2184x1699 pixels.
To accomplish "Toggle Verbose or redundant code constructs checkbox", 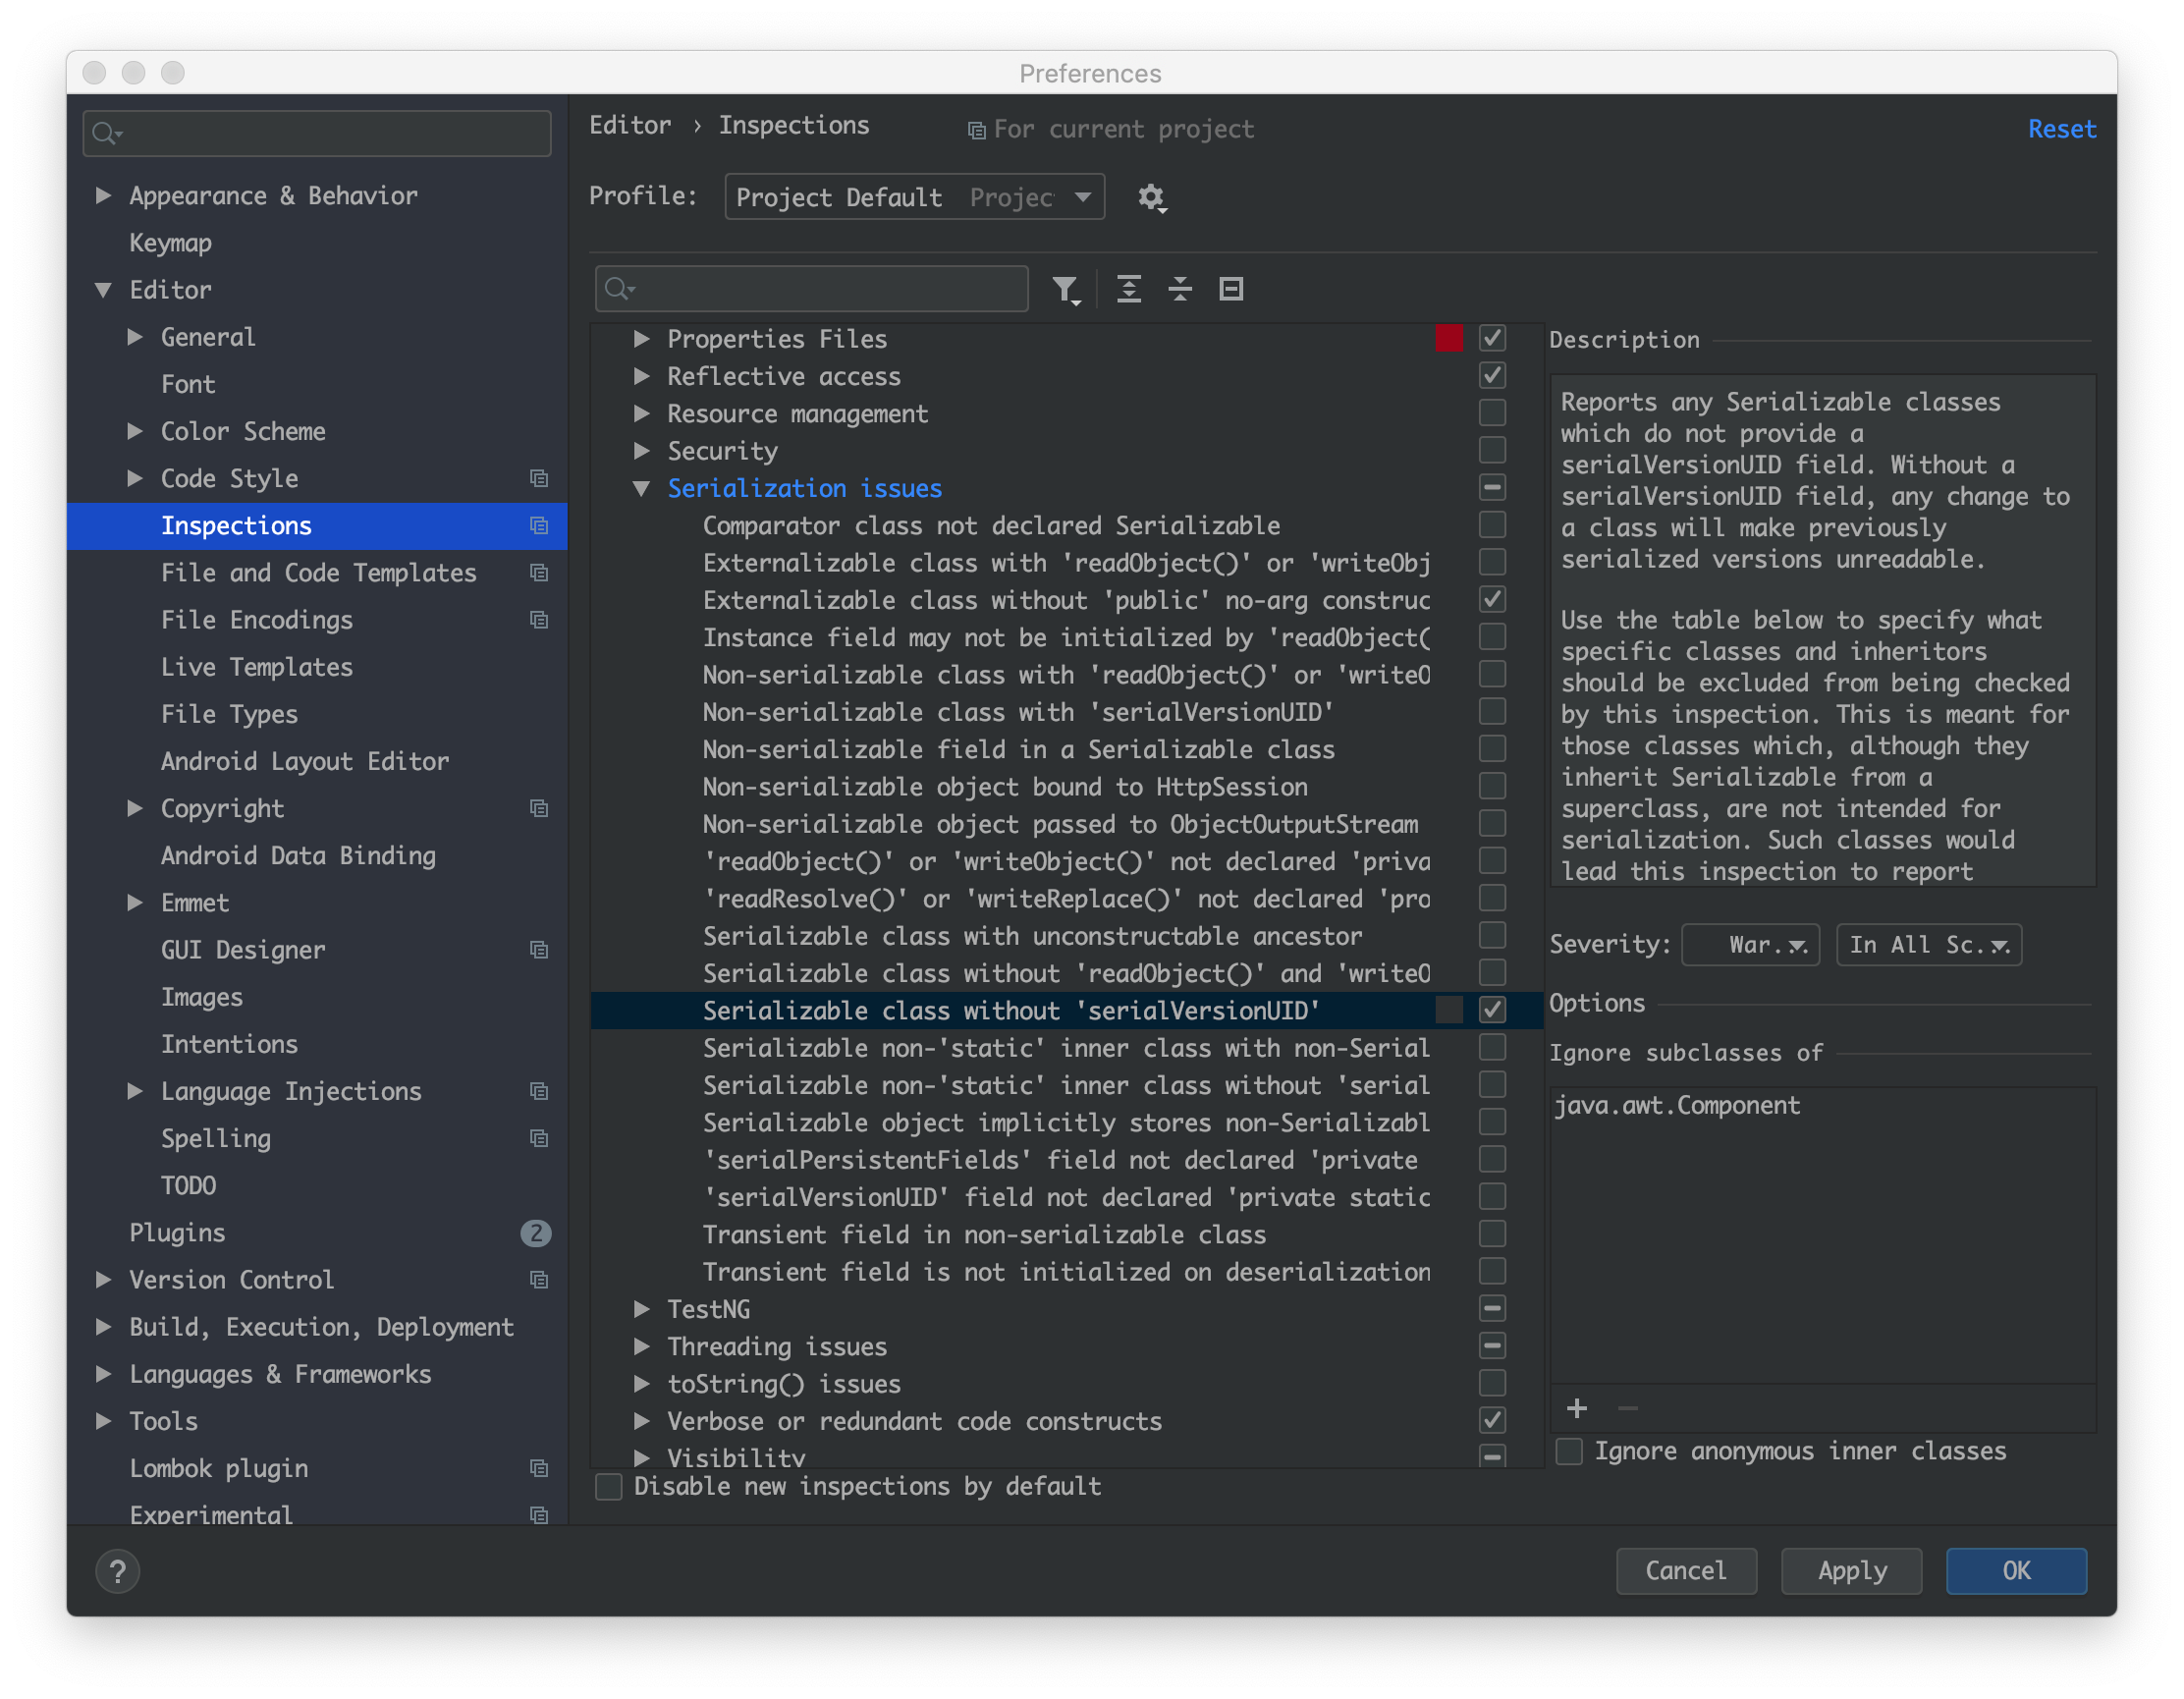I will (1492, 1420).
